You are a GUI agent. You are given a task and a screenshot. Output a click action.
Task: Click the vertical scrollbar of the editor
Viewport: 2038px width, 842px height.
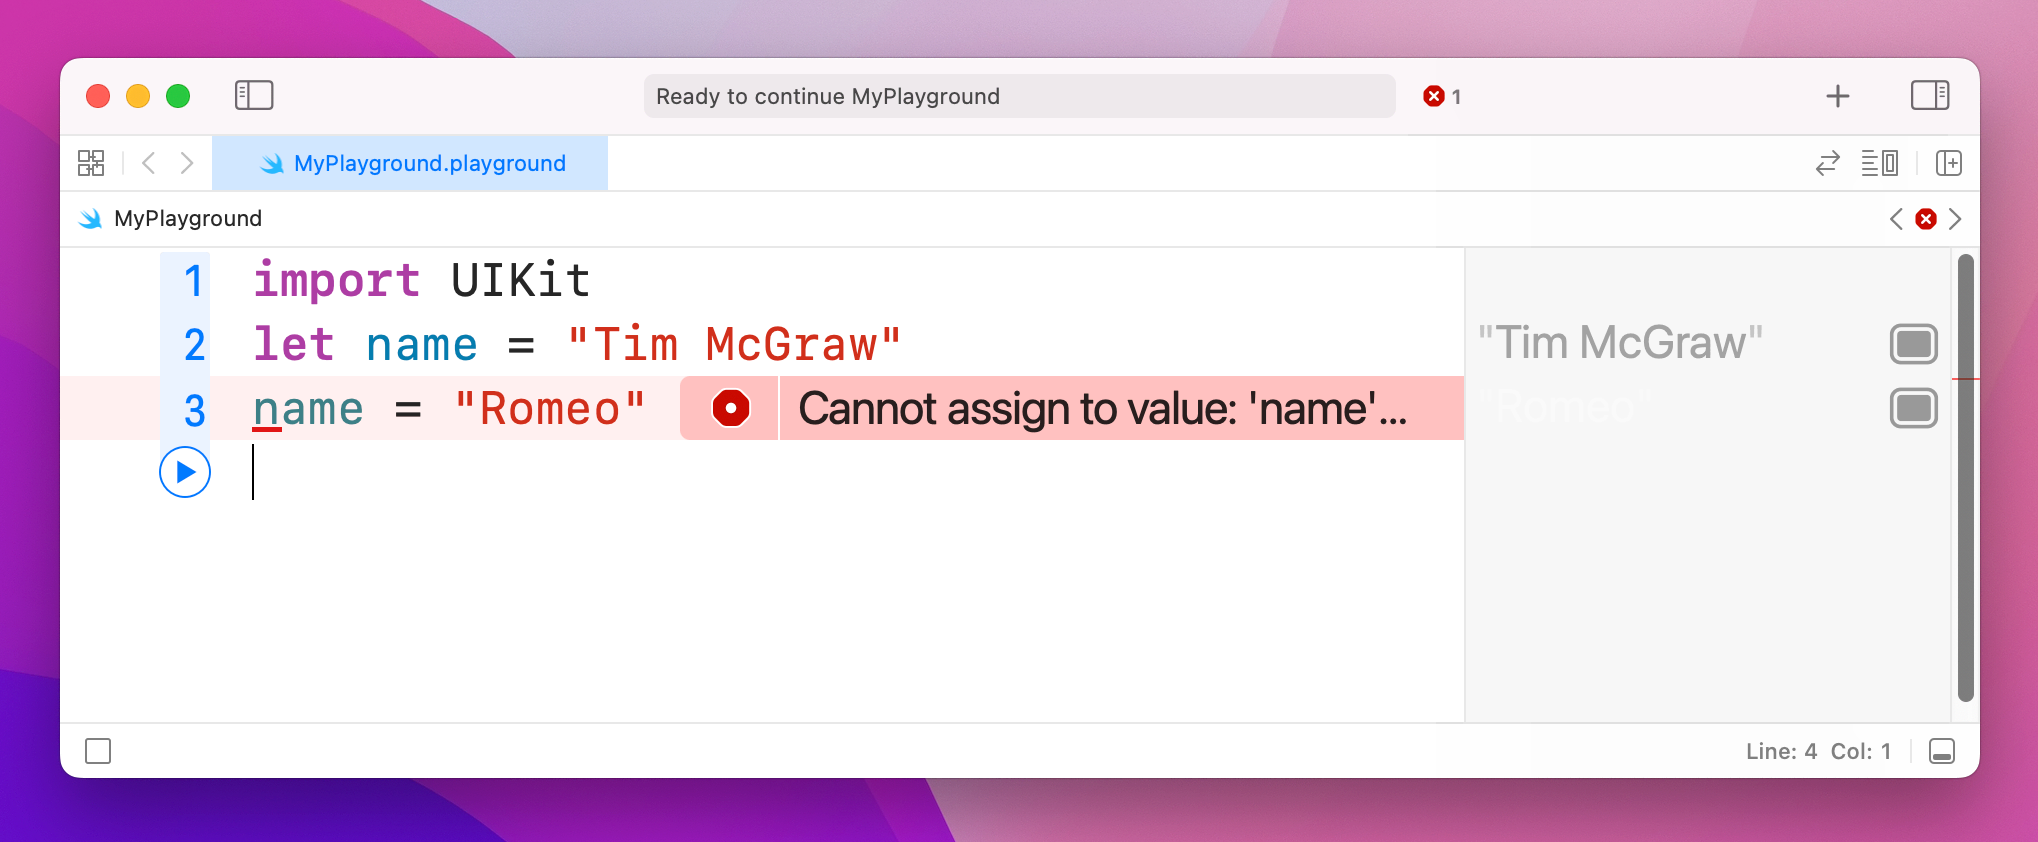point(1966,478)
